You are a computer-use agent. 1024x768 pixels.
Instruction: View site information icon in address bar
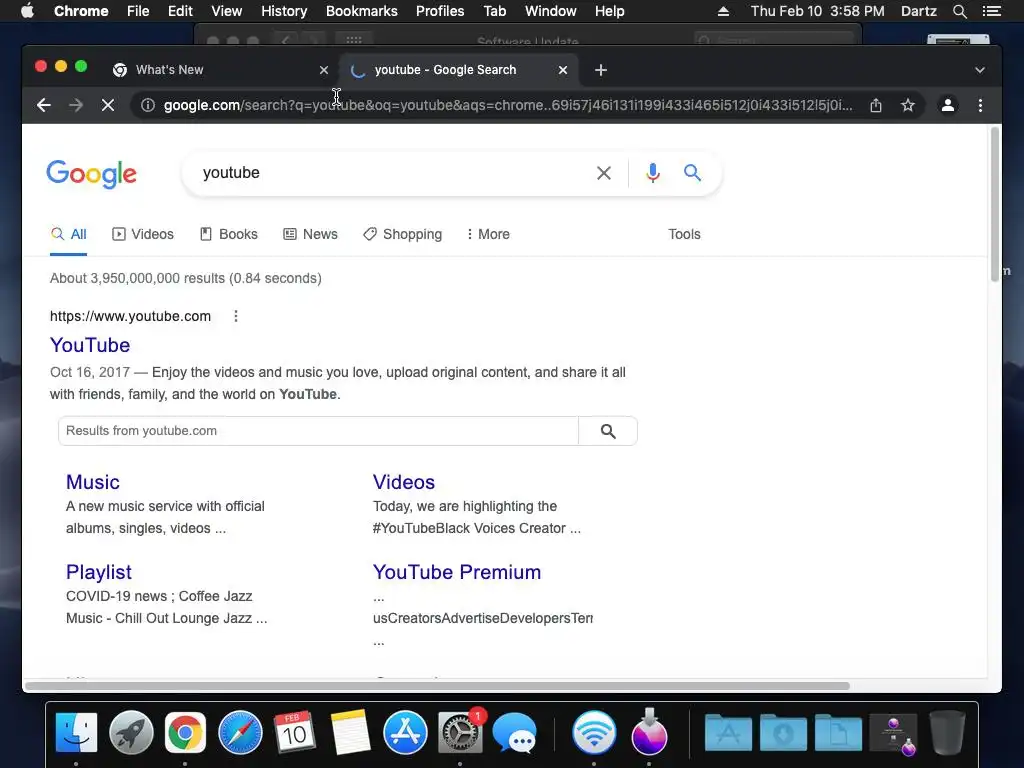tap(148, 105)
